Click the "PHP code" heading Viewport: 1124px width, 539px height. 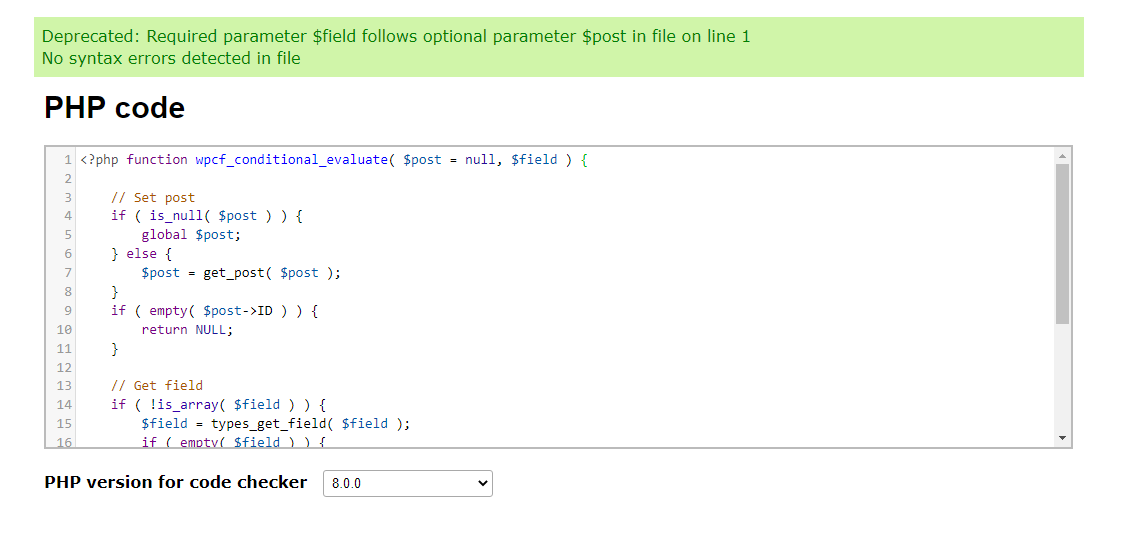coord(115,108)
